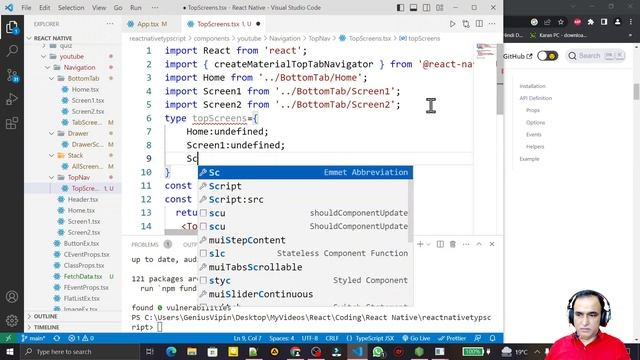Image resolution: width=640 pixels, height=360 pixels.
Task: Click the suggestion list scrollbar
Action: tap(410, 210)
